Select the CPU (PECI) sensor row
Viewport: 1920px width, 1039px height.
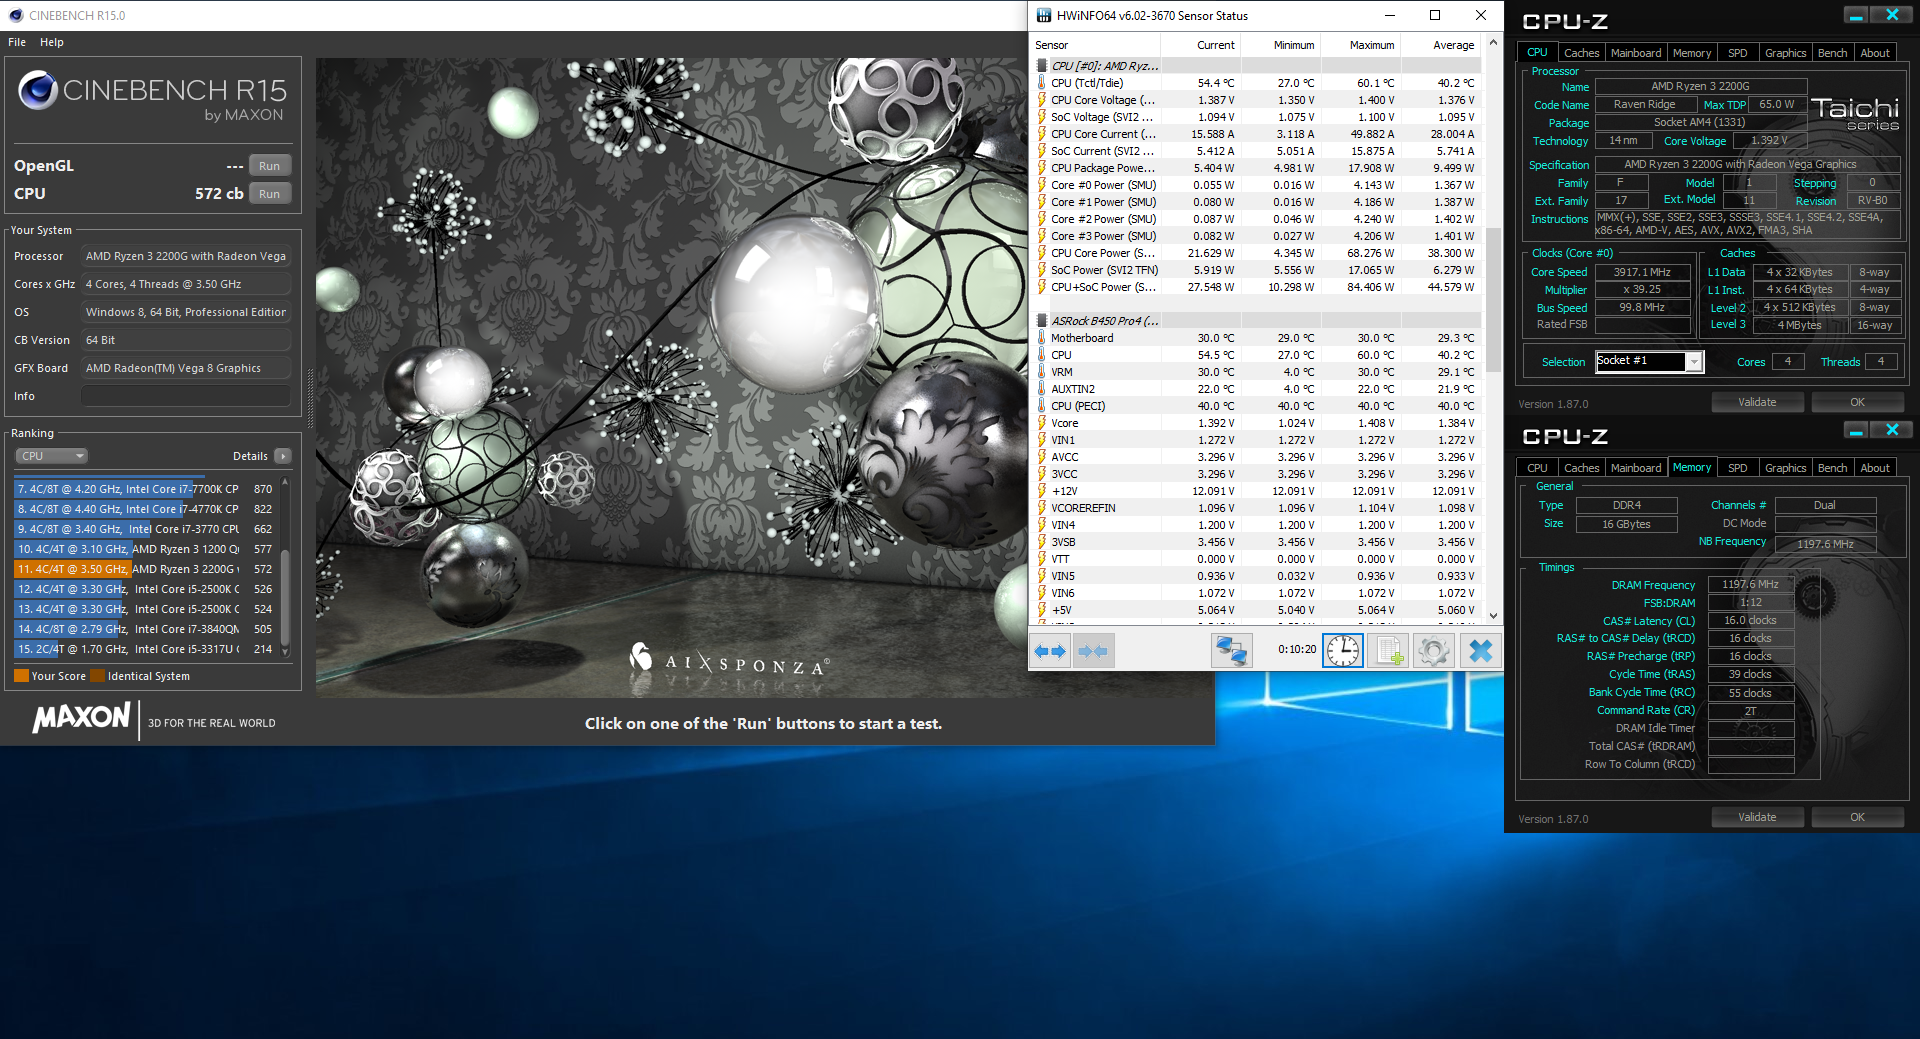click(1258, 406)
